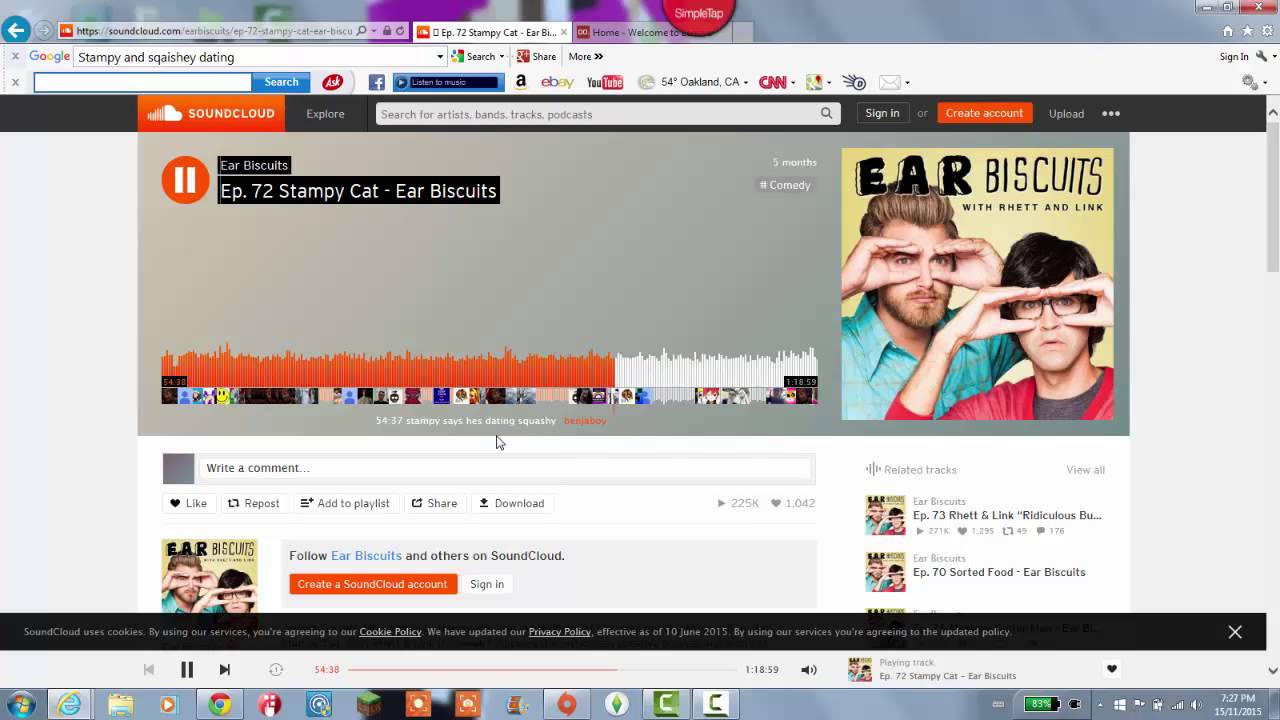
Task: Skip to next track in player bar
Action: click(x=224, y=670)
